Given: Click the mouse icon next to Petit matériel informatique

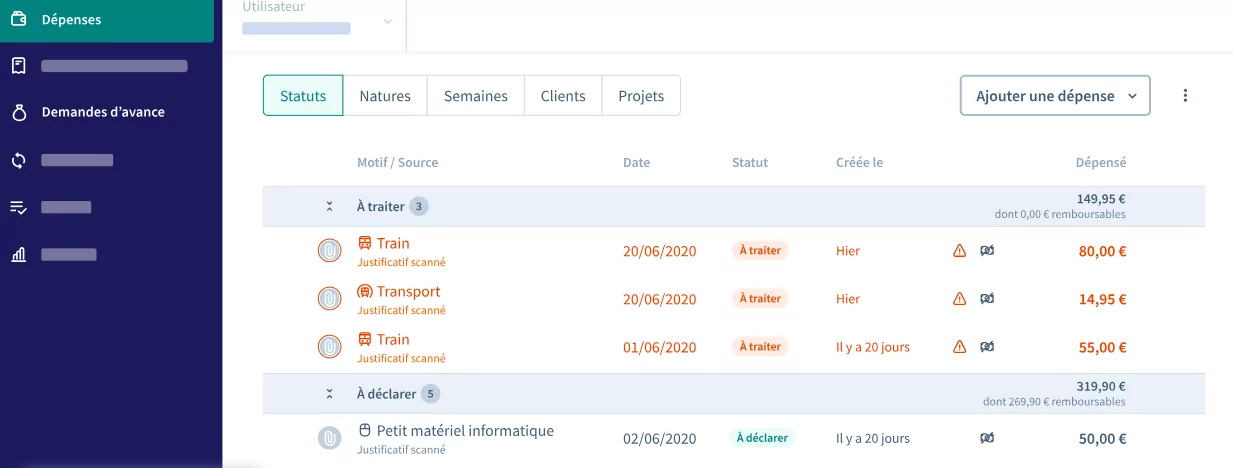Looking at the screenshot, I should pyautogui.click(x=365, y=431).
